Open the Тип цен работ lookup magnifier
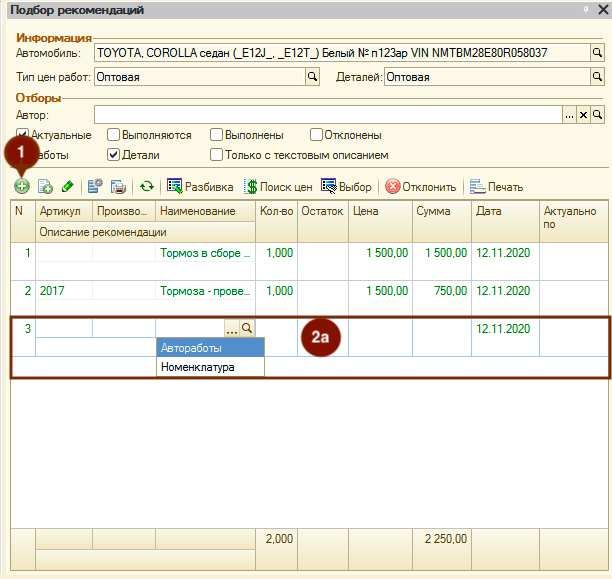This screenshot has width=612, height=579. (x=312, y=77)
